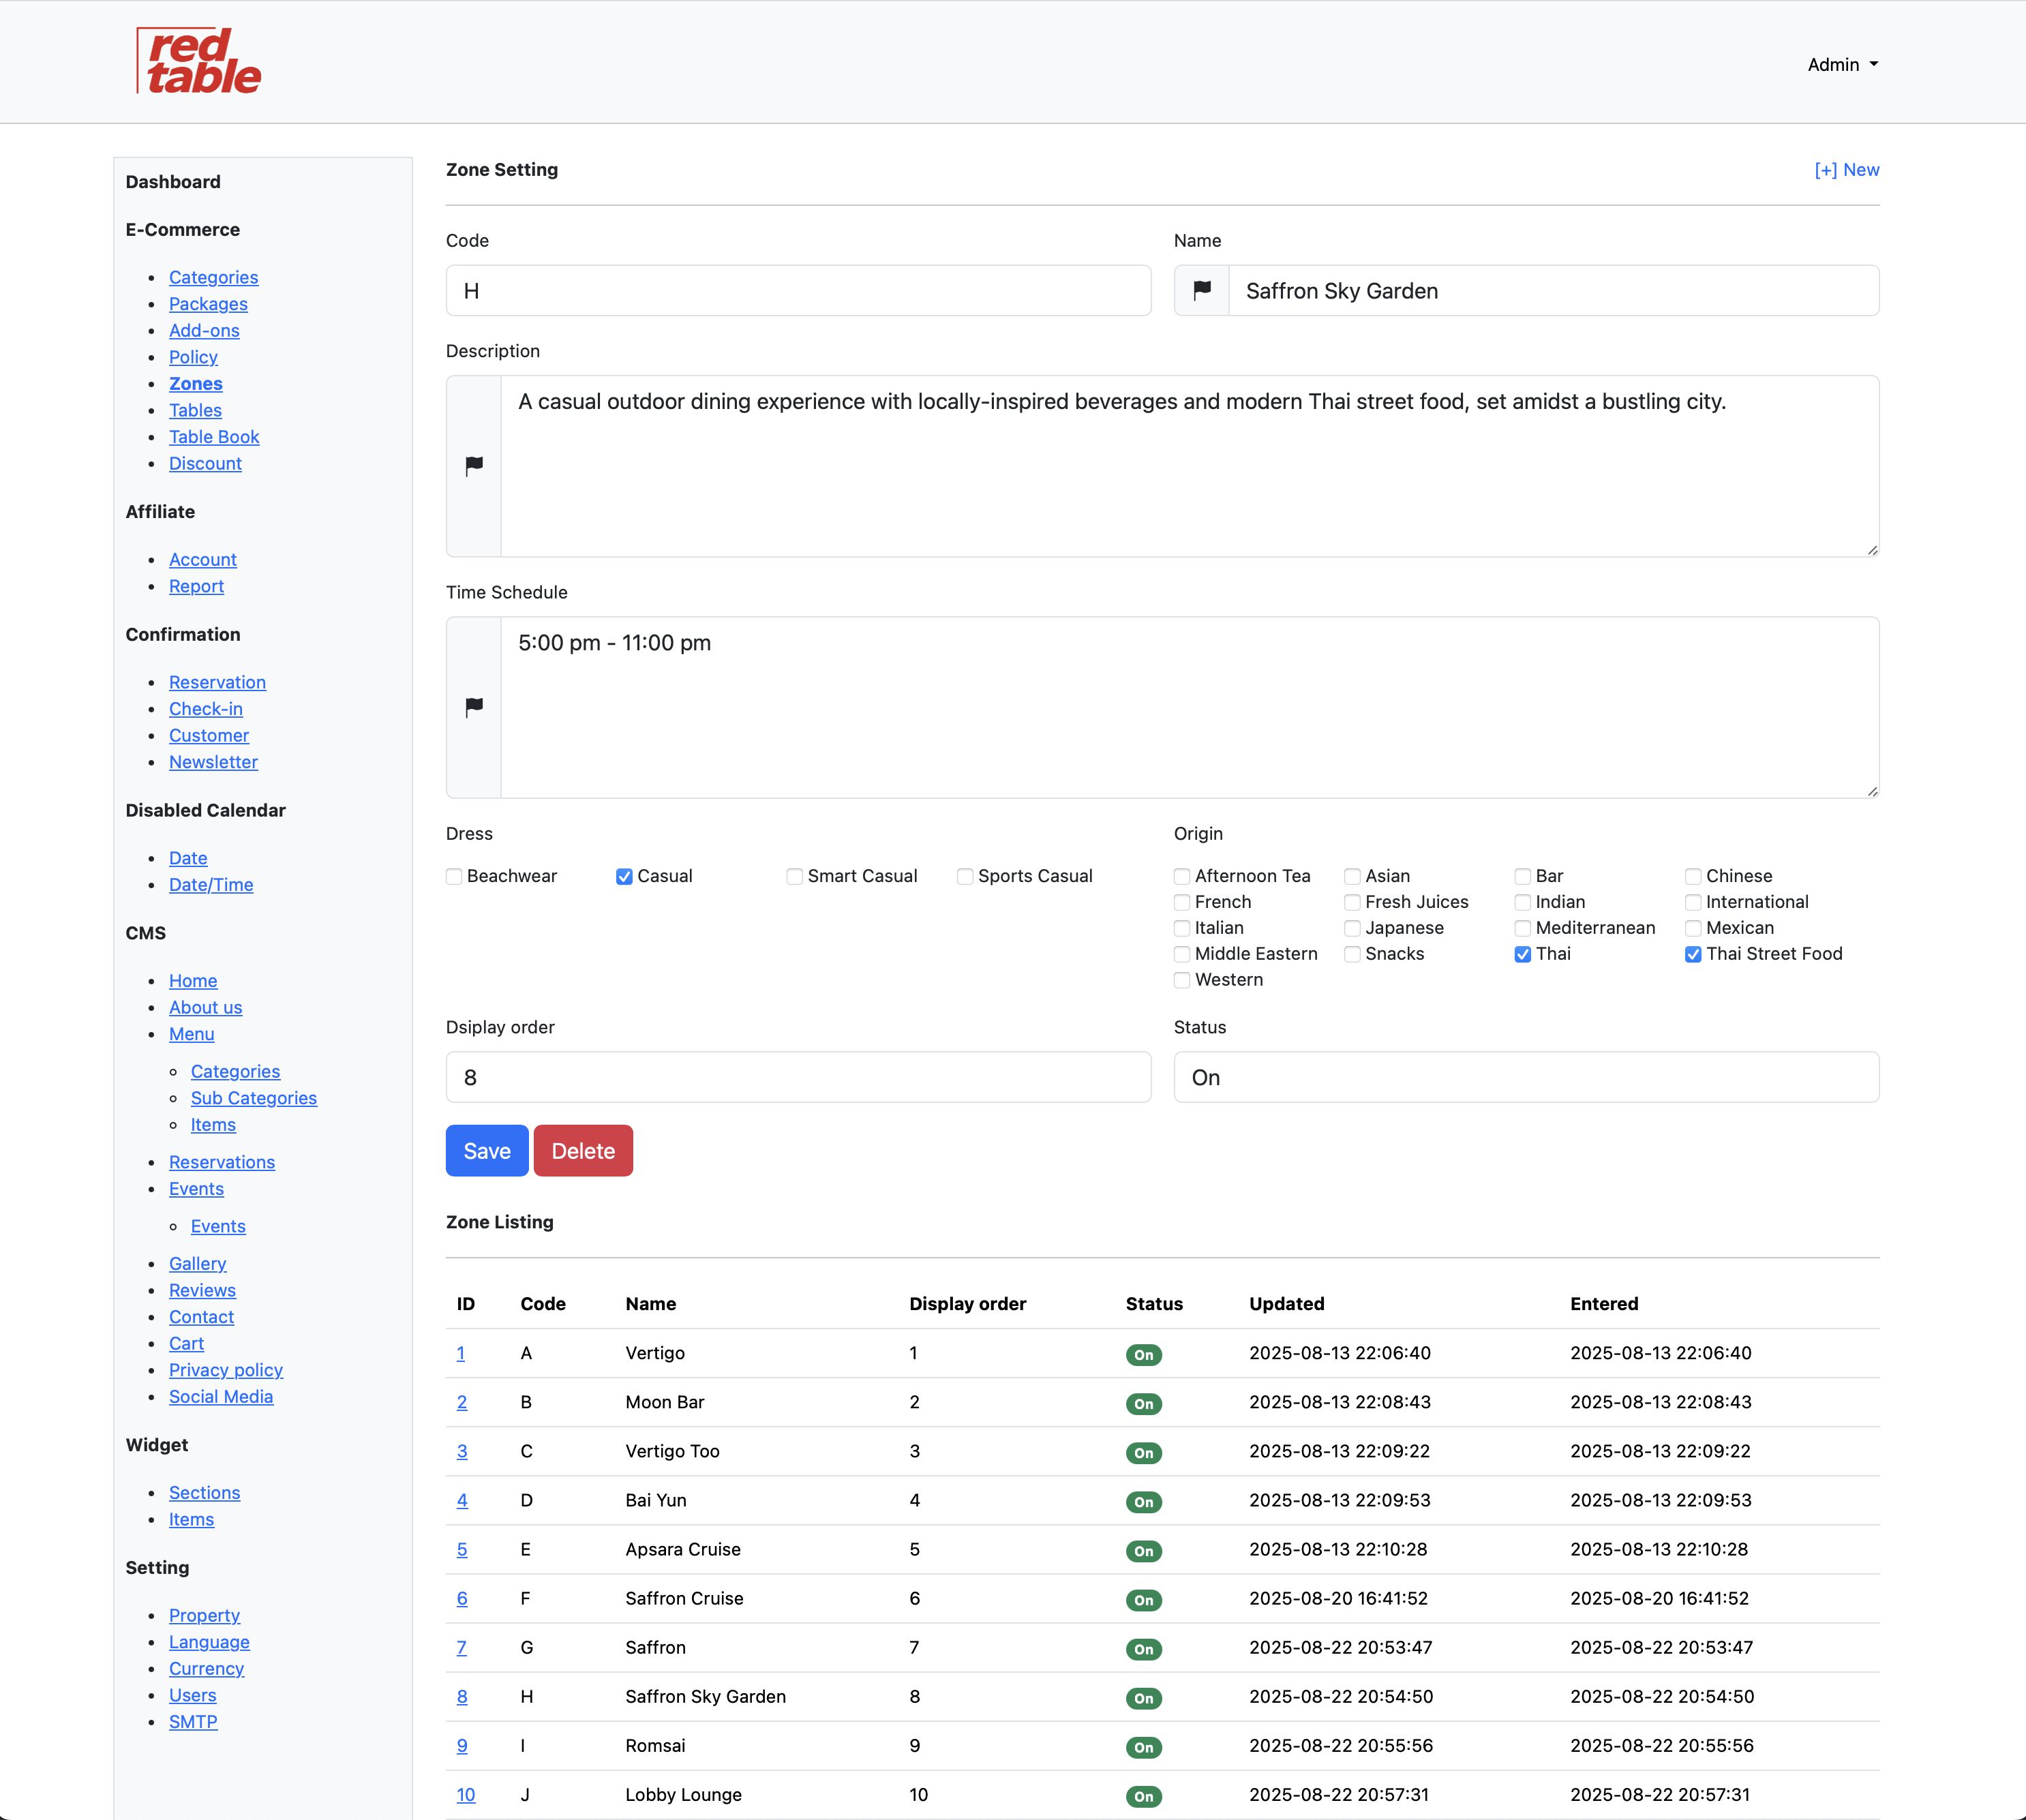The image size is (2026, 1820).
Task: Click the On badge for Romsai row
Action: click(1143, 1747)
